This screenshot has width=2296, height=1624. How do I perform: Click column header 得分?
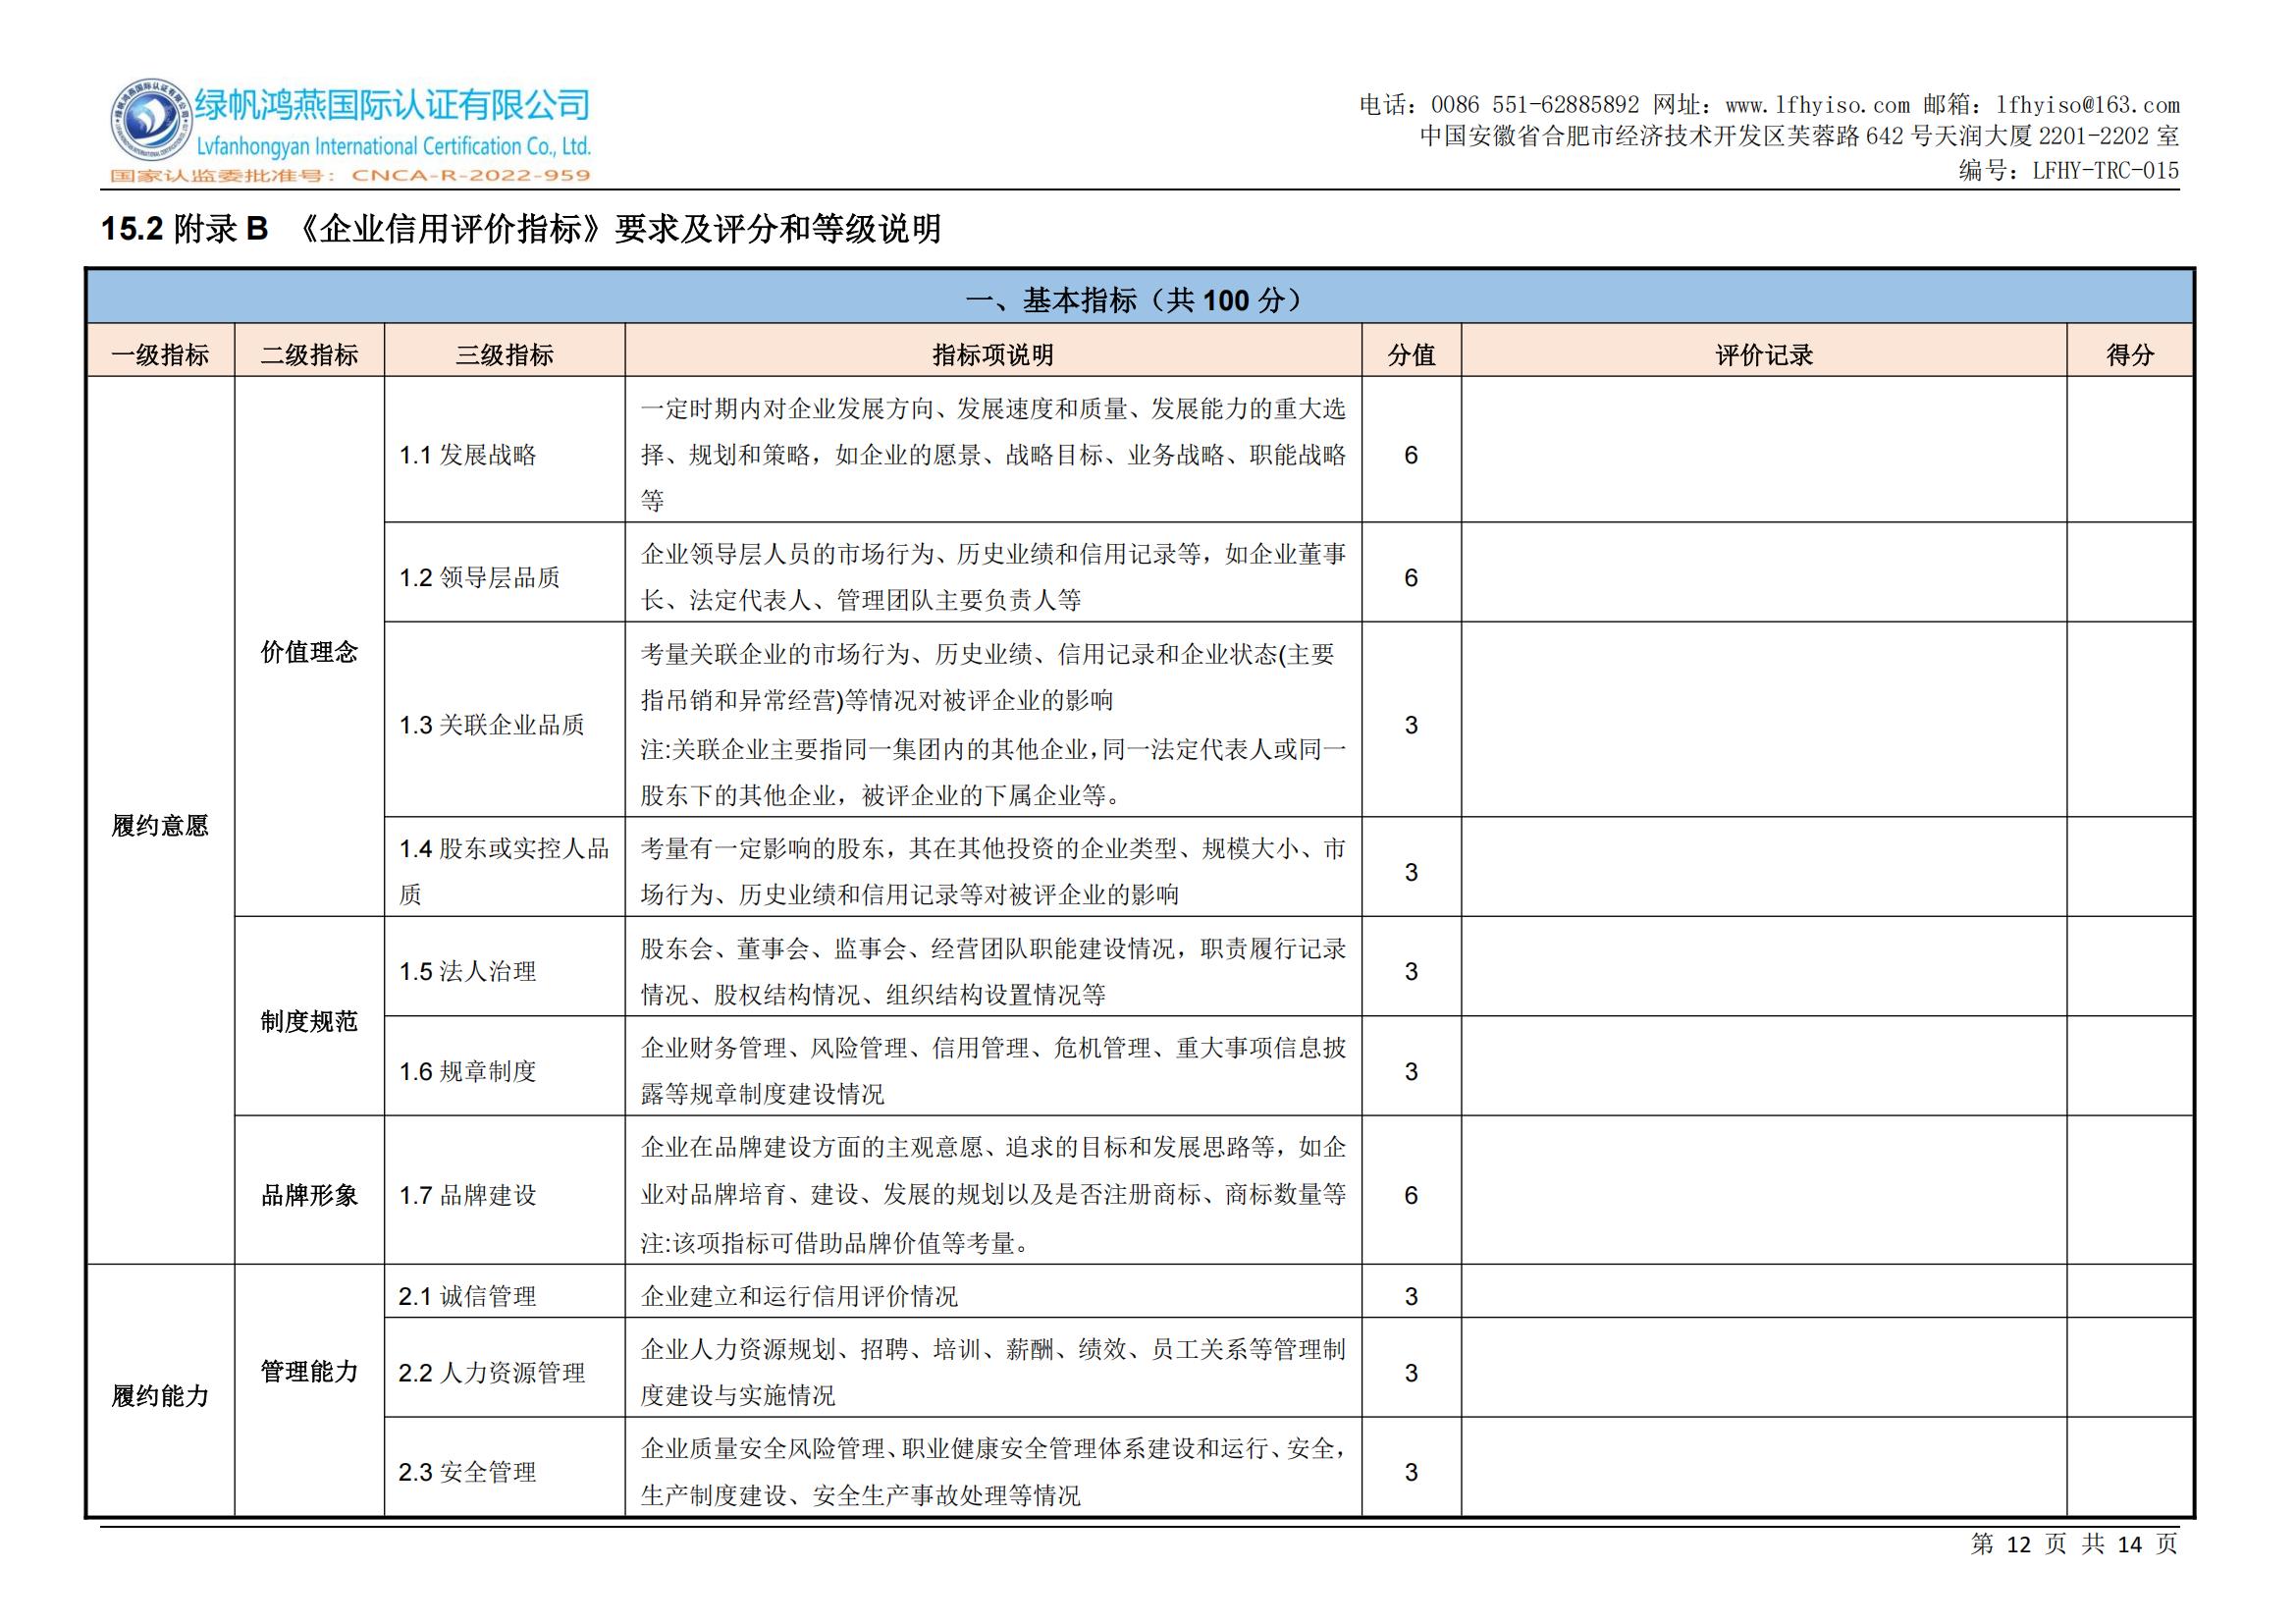[2130, 355]
